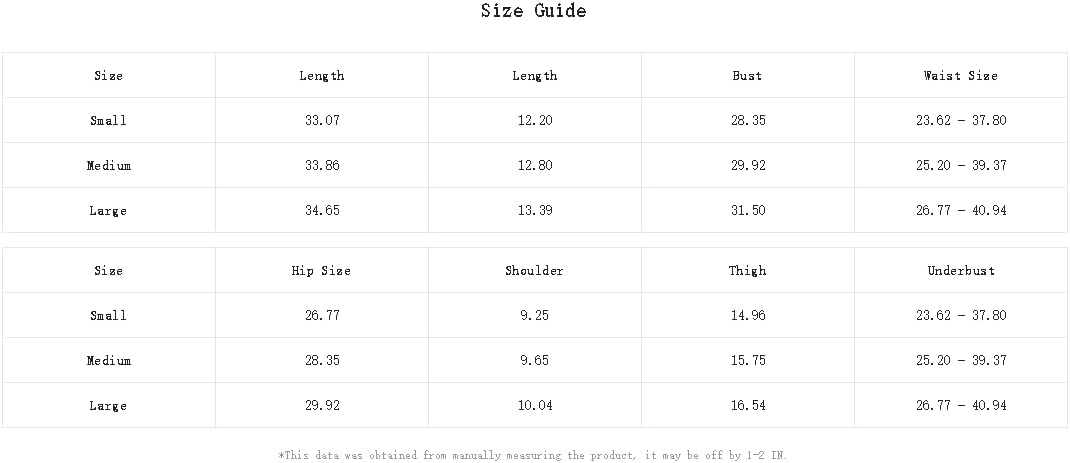Click the 31.50 bust value
This screenshot has height=463, width=1070.
(x=748, y=210)
